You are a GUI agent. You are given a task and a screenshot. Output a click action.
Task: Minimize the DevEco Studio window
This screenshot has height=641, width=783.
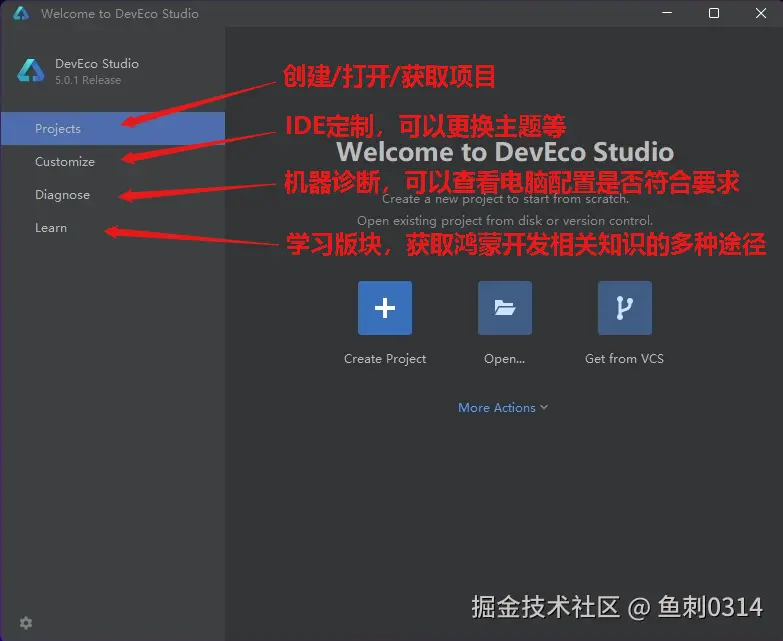click(667, 13)
